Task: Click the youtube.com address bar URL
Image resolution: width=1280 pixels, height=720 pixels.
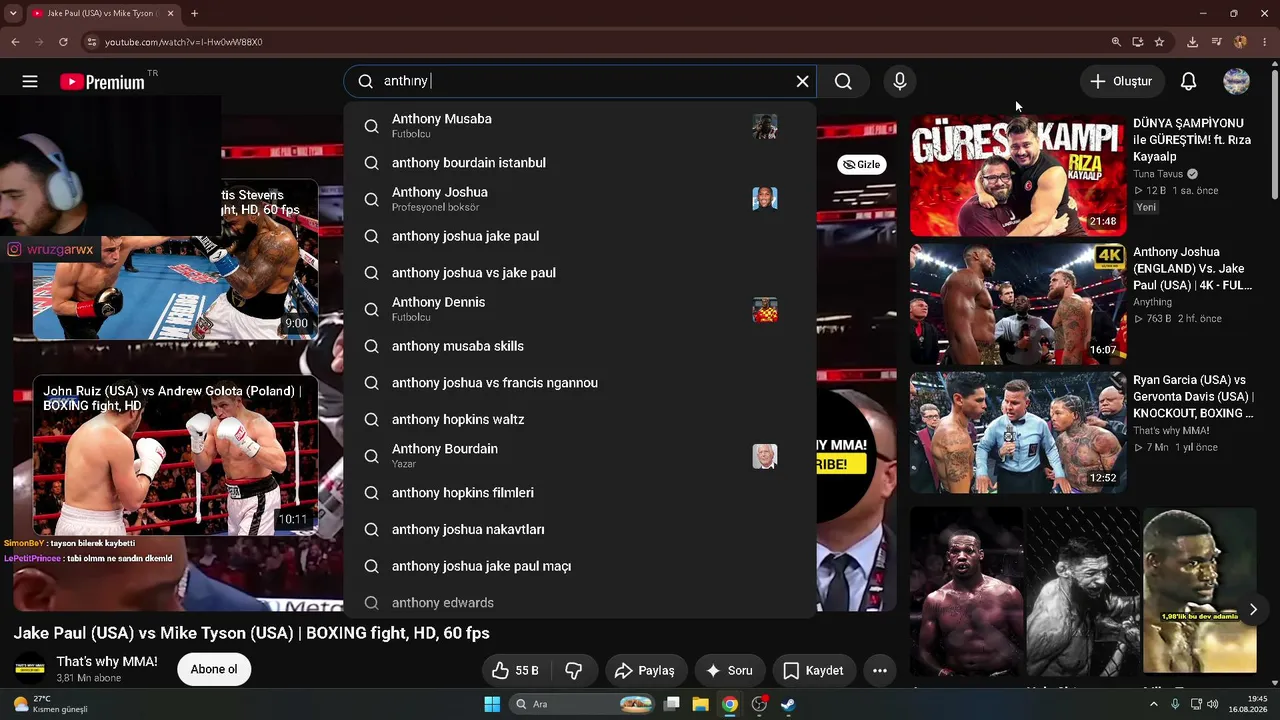Action: click(184, 42)
